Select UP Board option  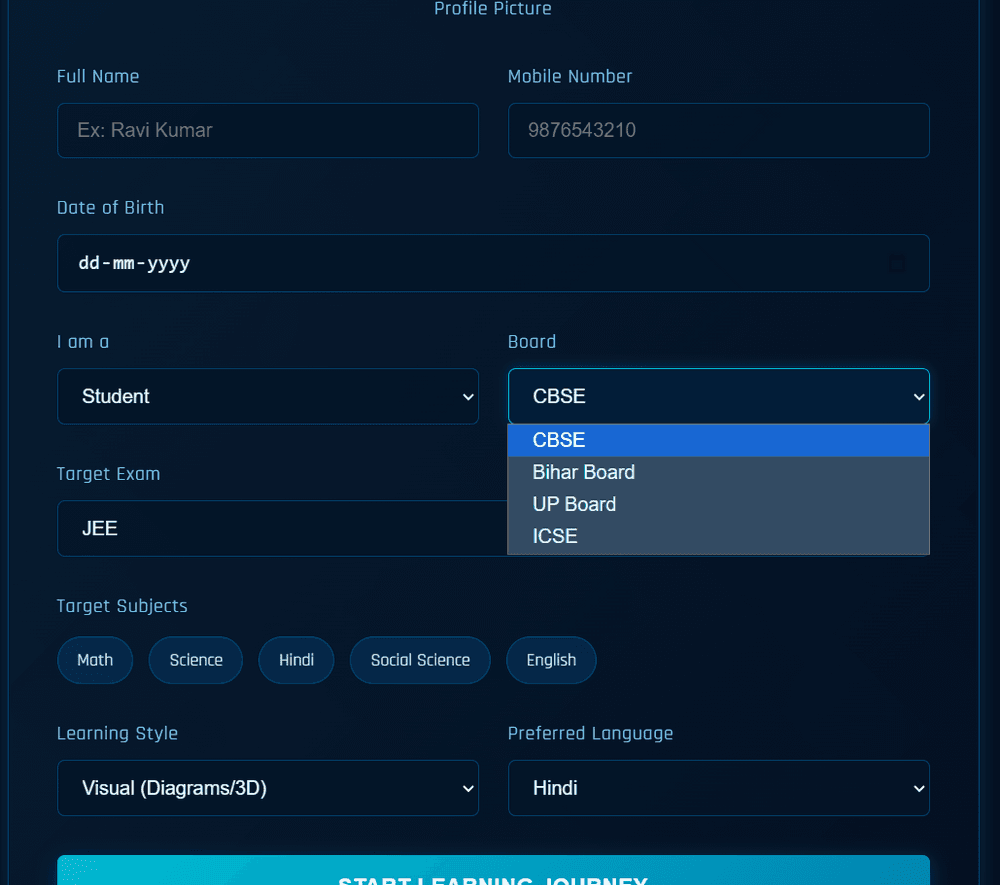[x=718, y=504]
